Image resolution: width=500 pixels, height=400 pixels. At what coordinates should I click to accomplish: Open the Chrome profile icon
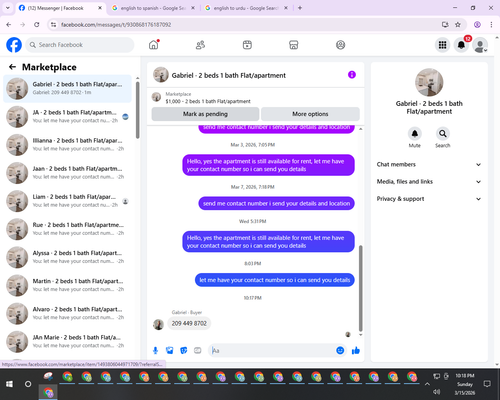pos(477,24)
